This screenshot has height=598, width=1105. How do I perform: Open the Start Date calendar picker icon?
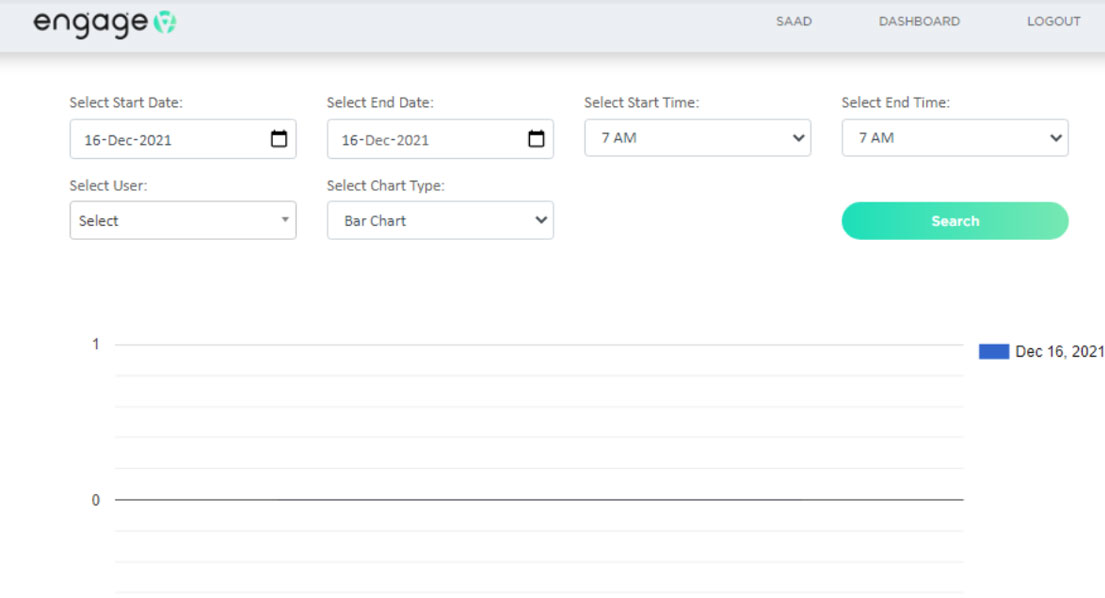click(x=279, y=139)
